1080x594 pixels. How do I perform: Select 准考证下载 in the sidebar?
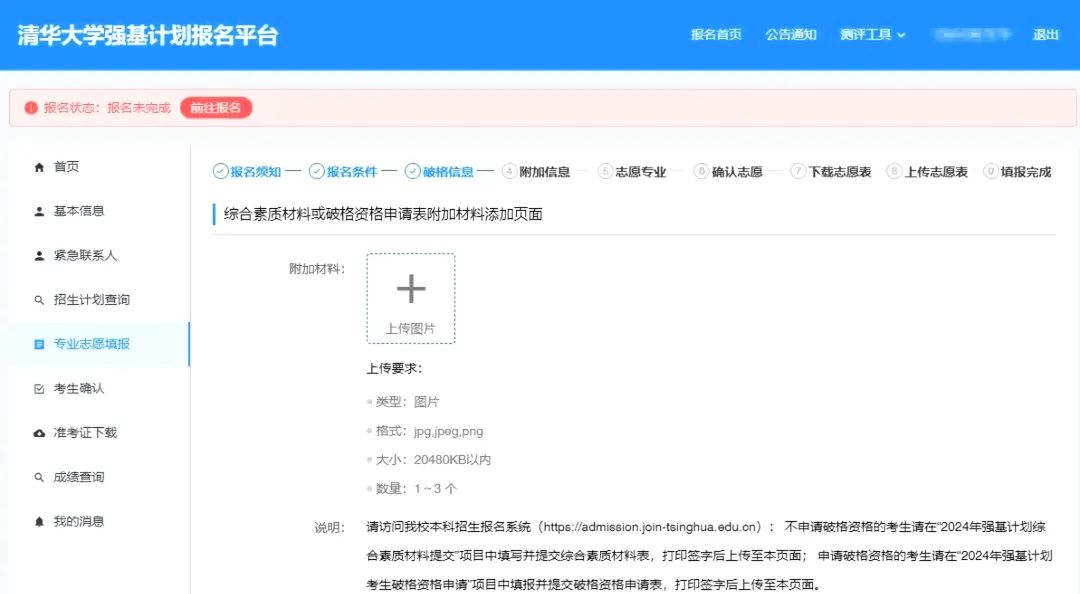(x=85, y=433)
